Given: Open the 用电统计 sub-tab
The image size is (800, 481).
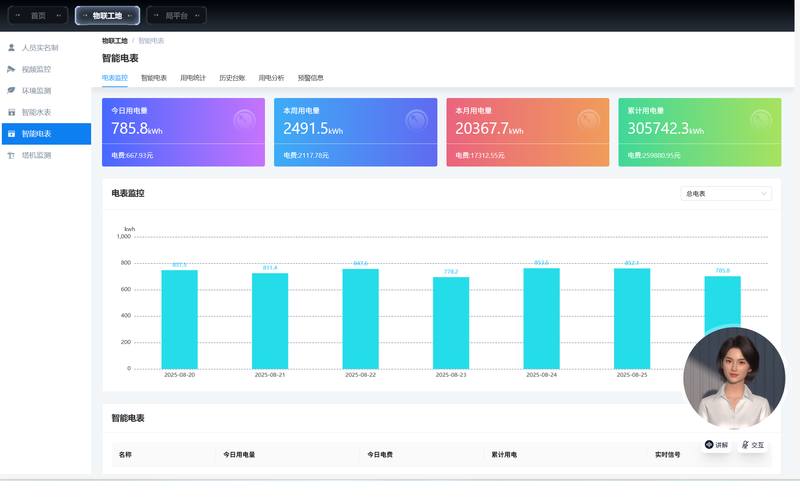Looking at the screenshot, I should point(193,78).
